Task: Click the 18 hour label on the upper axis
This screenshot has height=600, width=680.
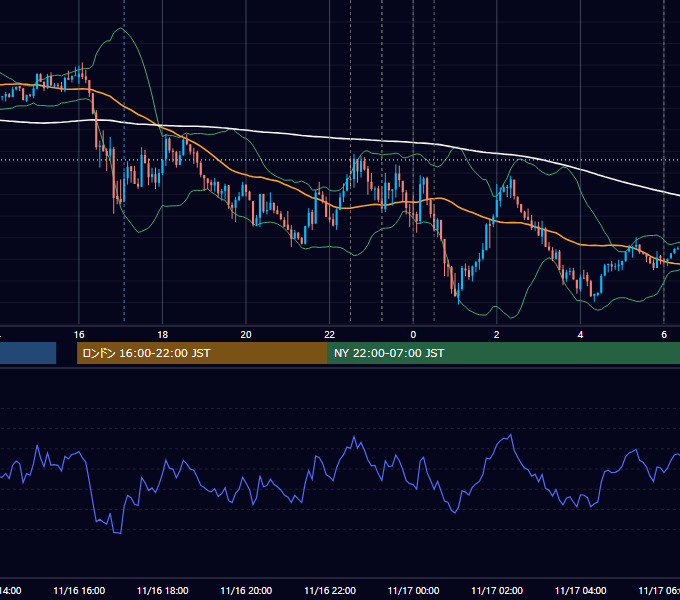Action: [163, 335]
